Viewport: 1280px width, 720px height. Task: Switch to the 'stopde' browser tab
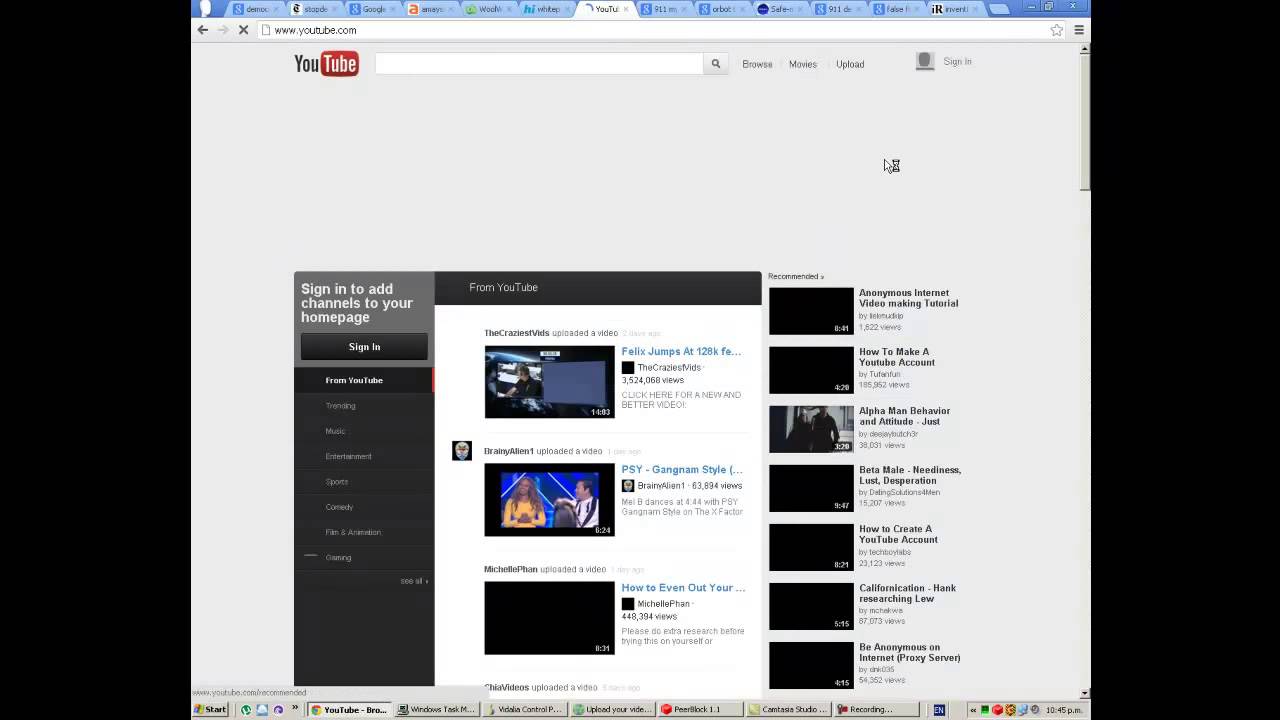[x=314, y=9]
